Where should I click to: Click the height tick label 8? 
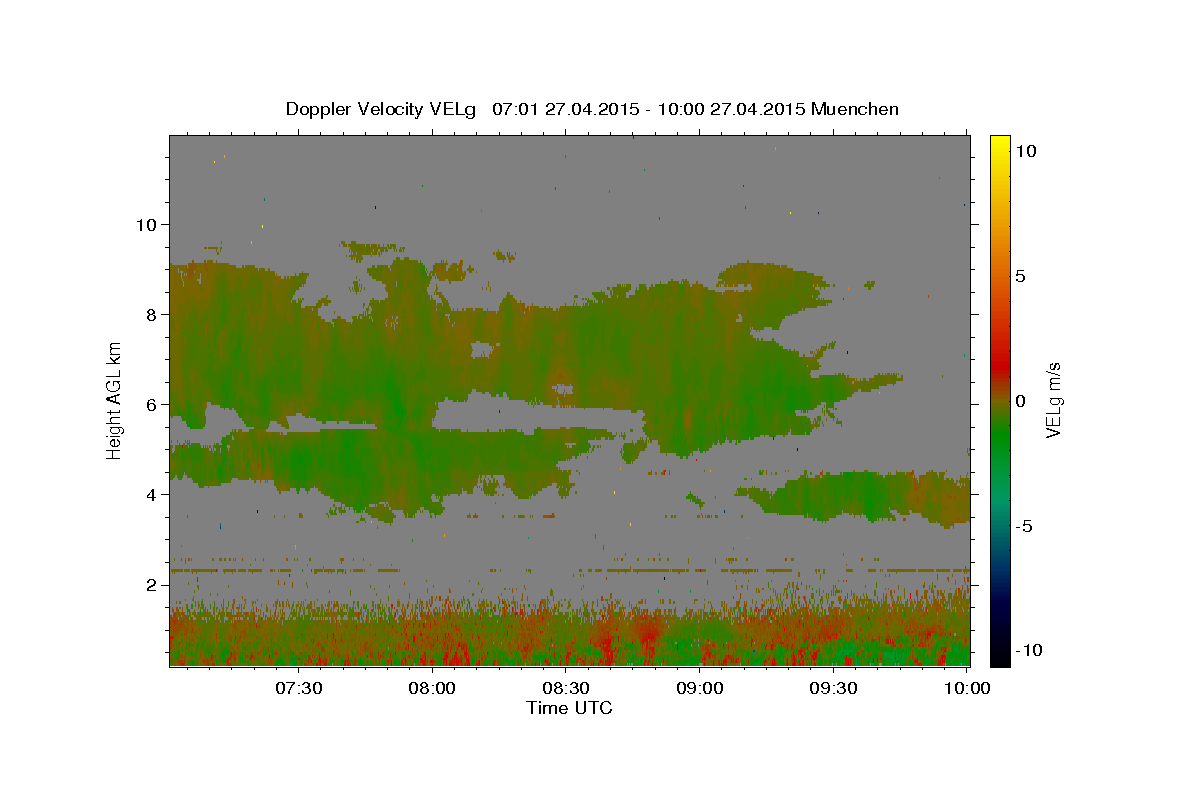[150, 314]
